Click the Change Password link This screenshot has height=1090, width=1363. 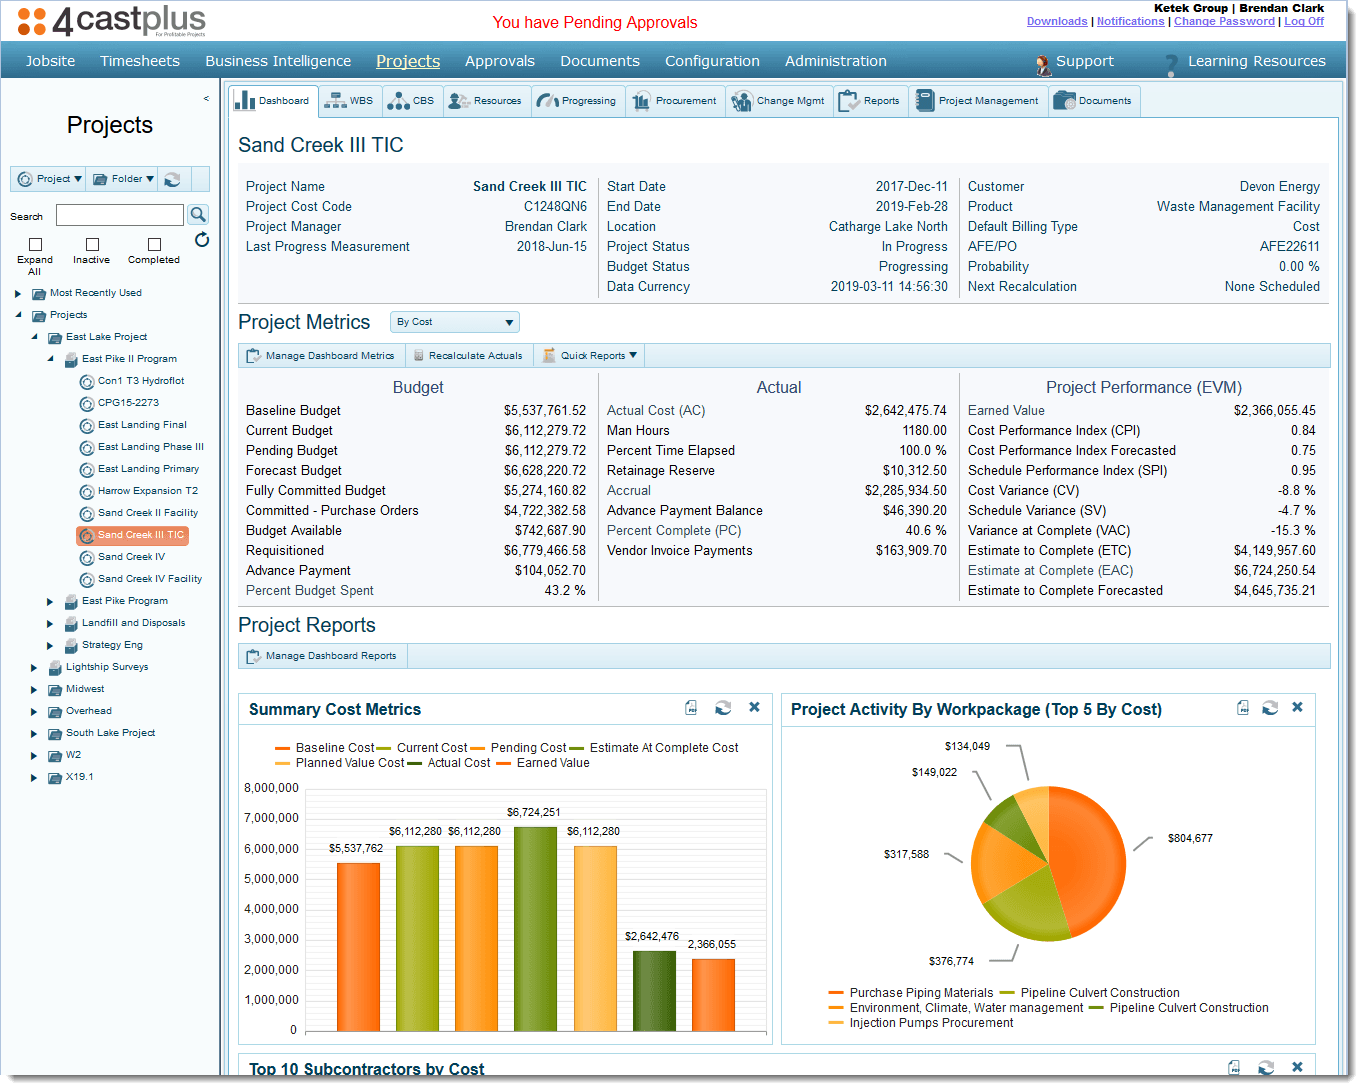tap(1224, 21)
